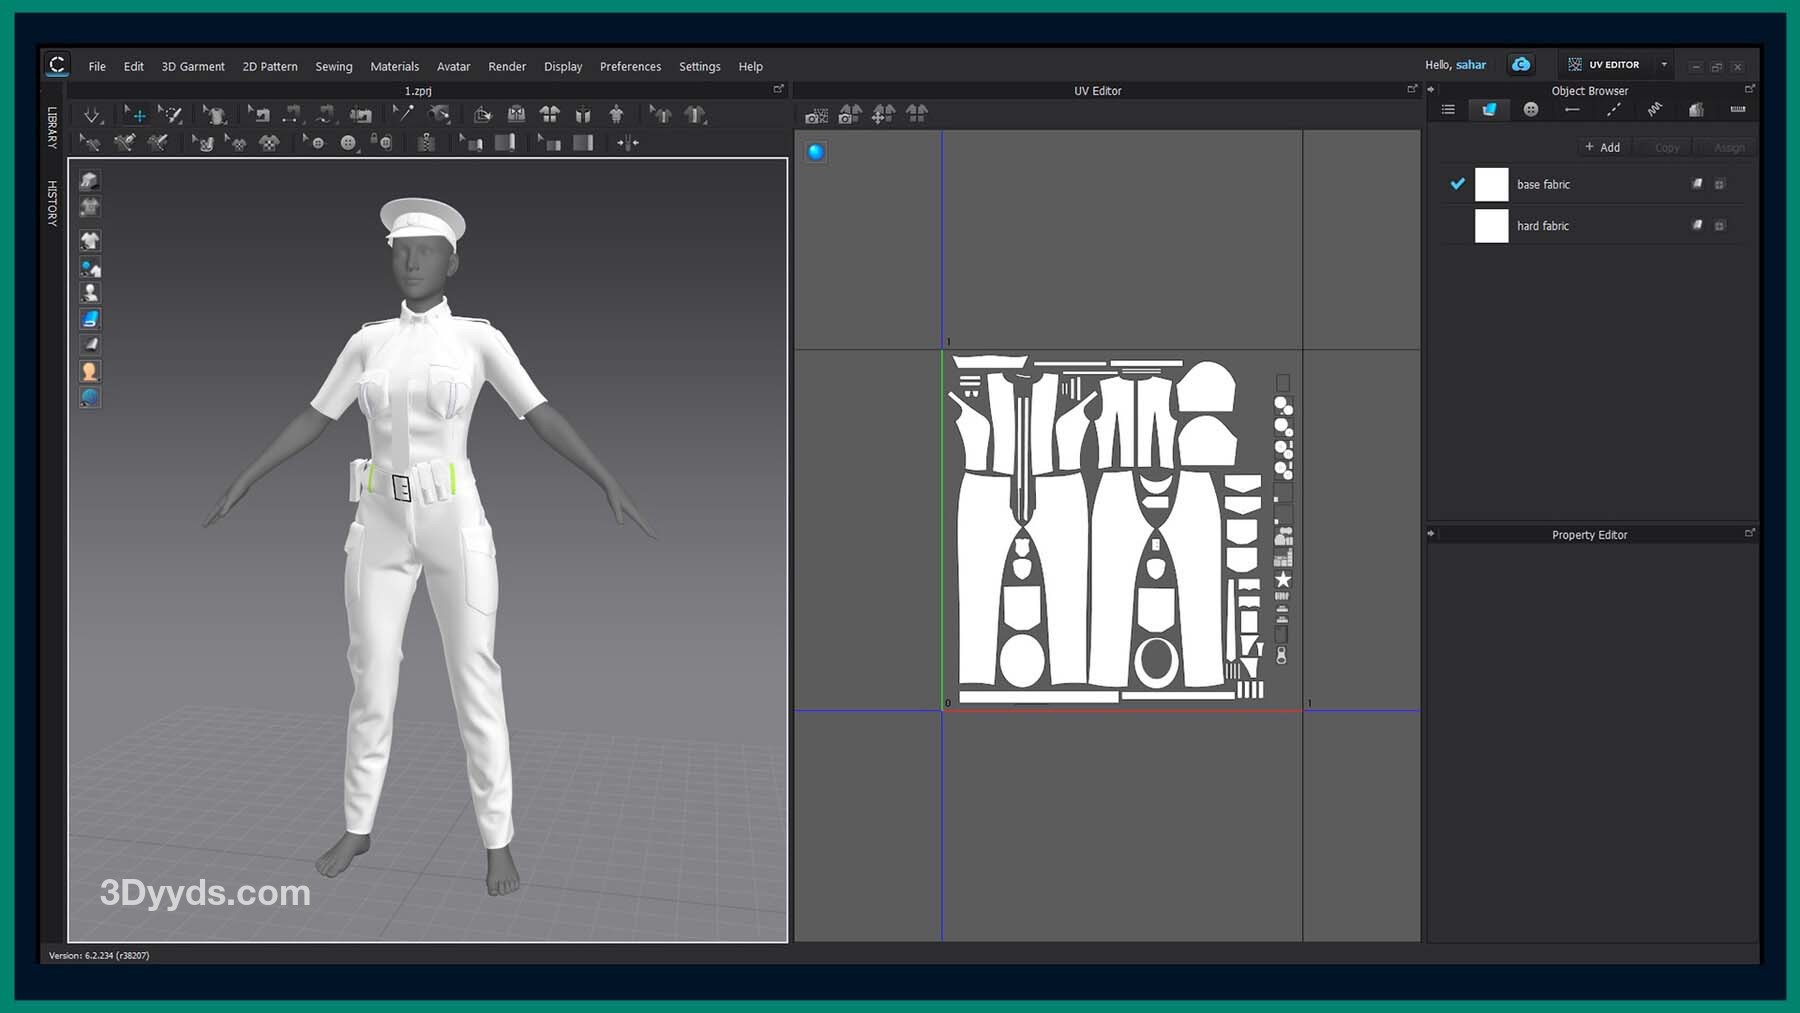Select the Select/Move tool
Viewport: 1800px width, 1013px height.
(137, 115)
